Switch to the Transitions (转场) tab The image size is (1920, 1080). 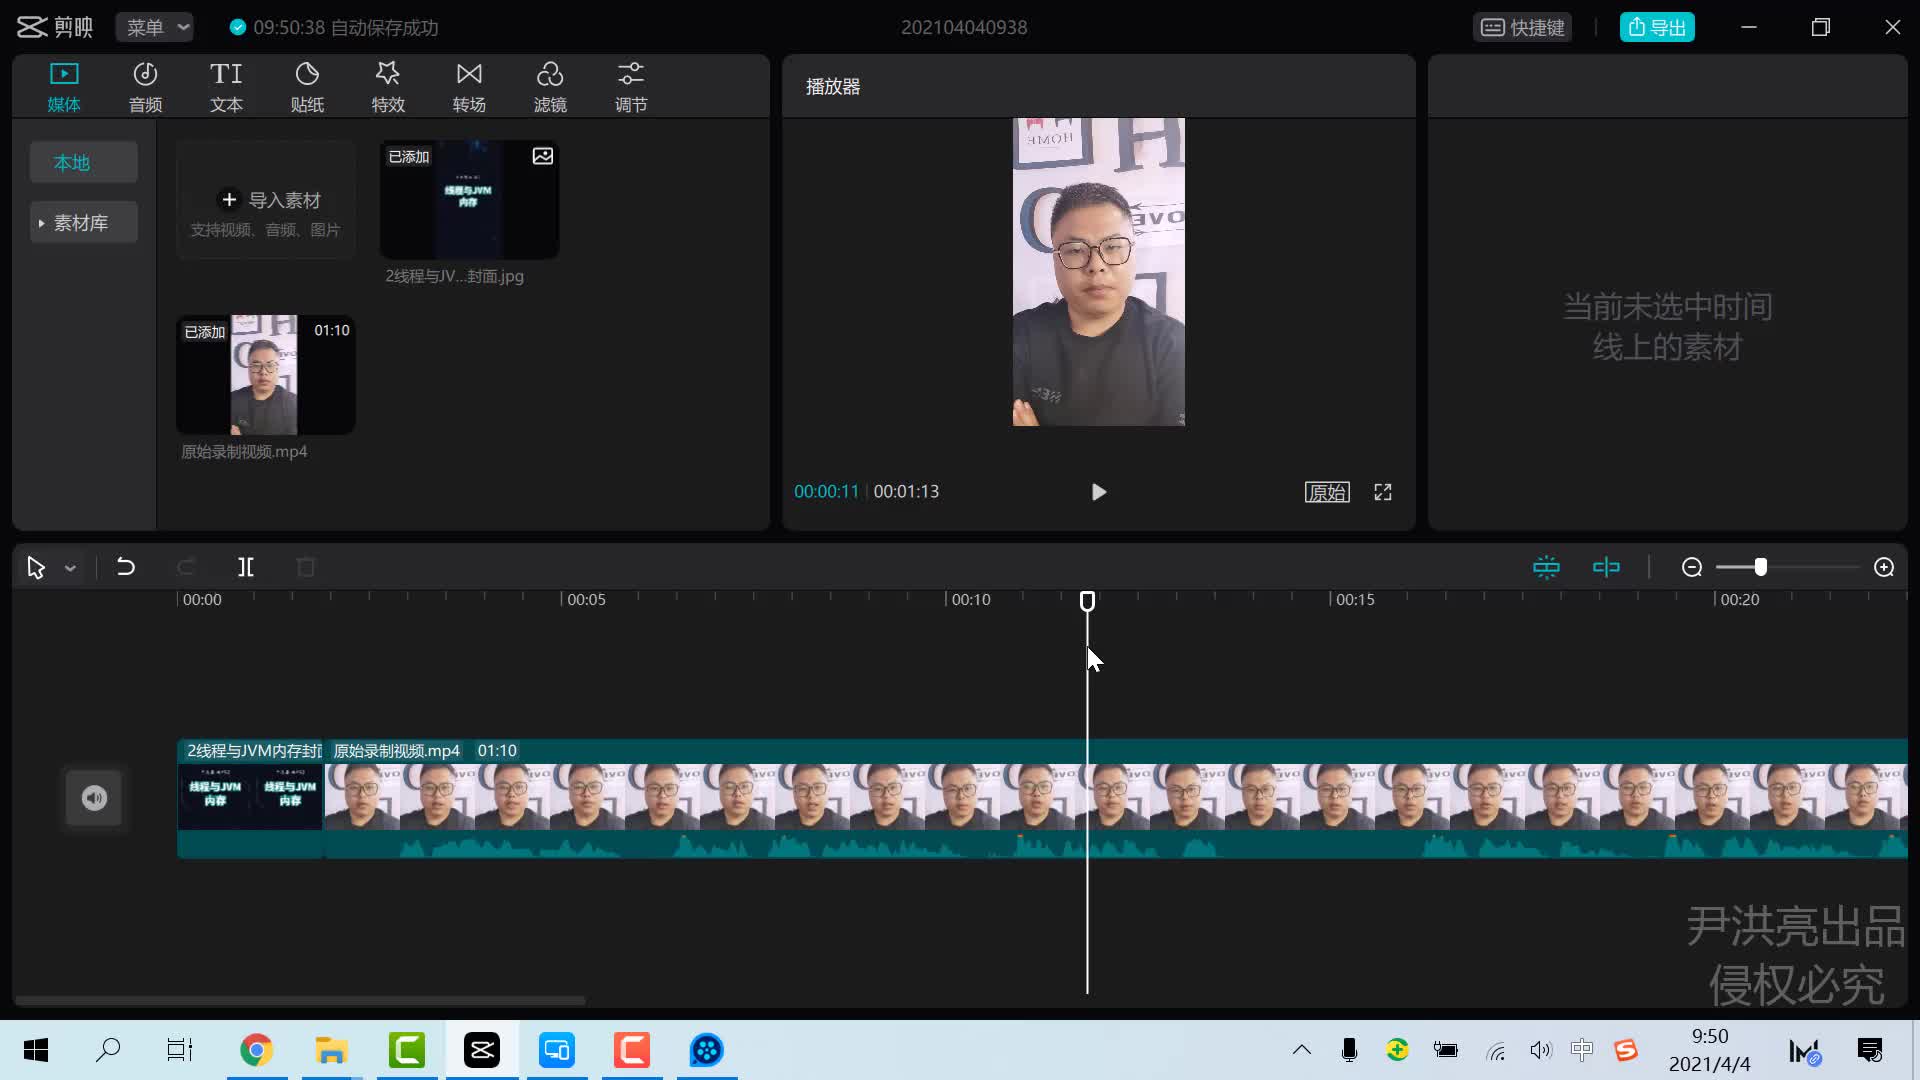click(469, 87)
